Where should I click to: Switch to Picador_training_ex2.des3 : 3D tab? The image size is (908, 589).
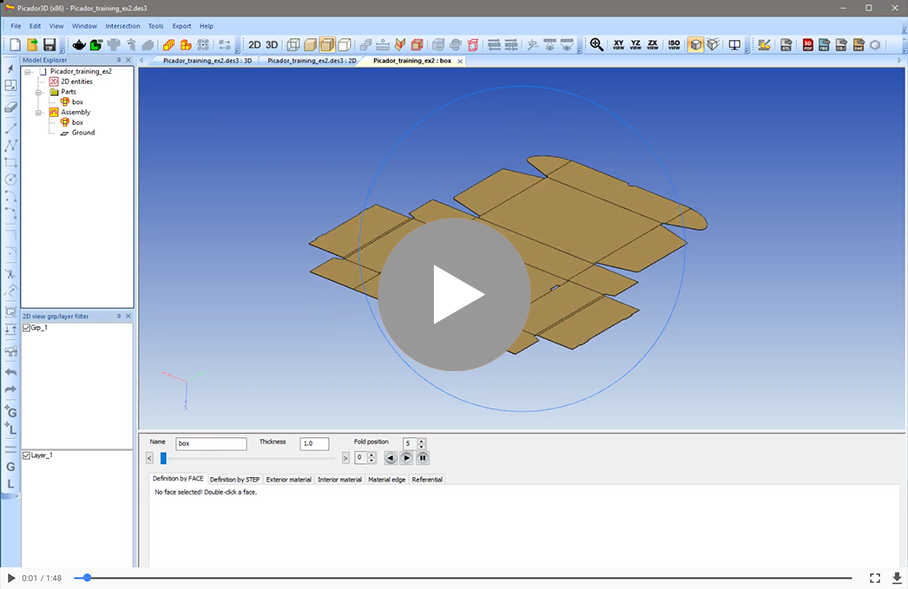[207, 61]
